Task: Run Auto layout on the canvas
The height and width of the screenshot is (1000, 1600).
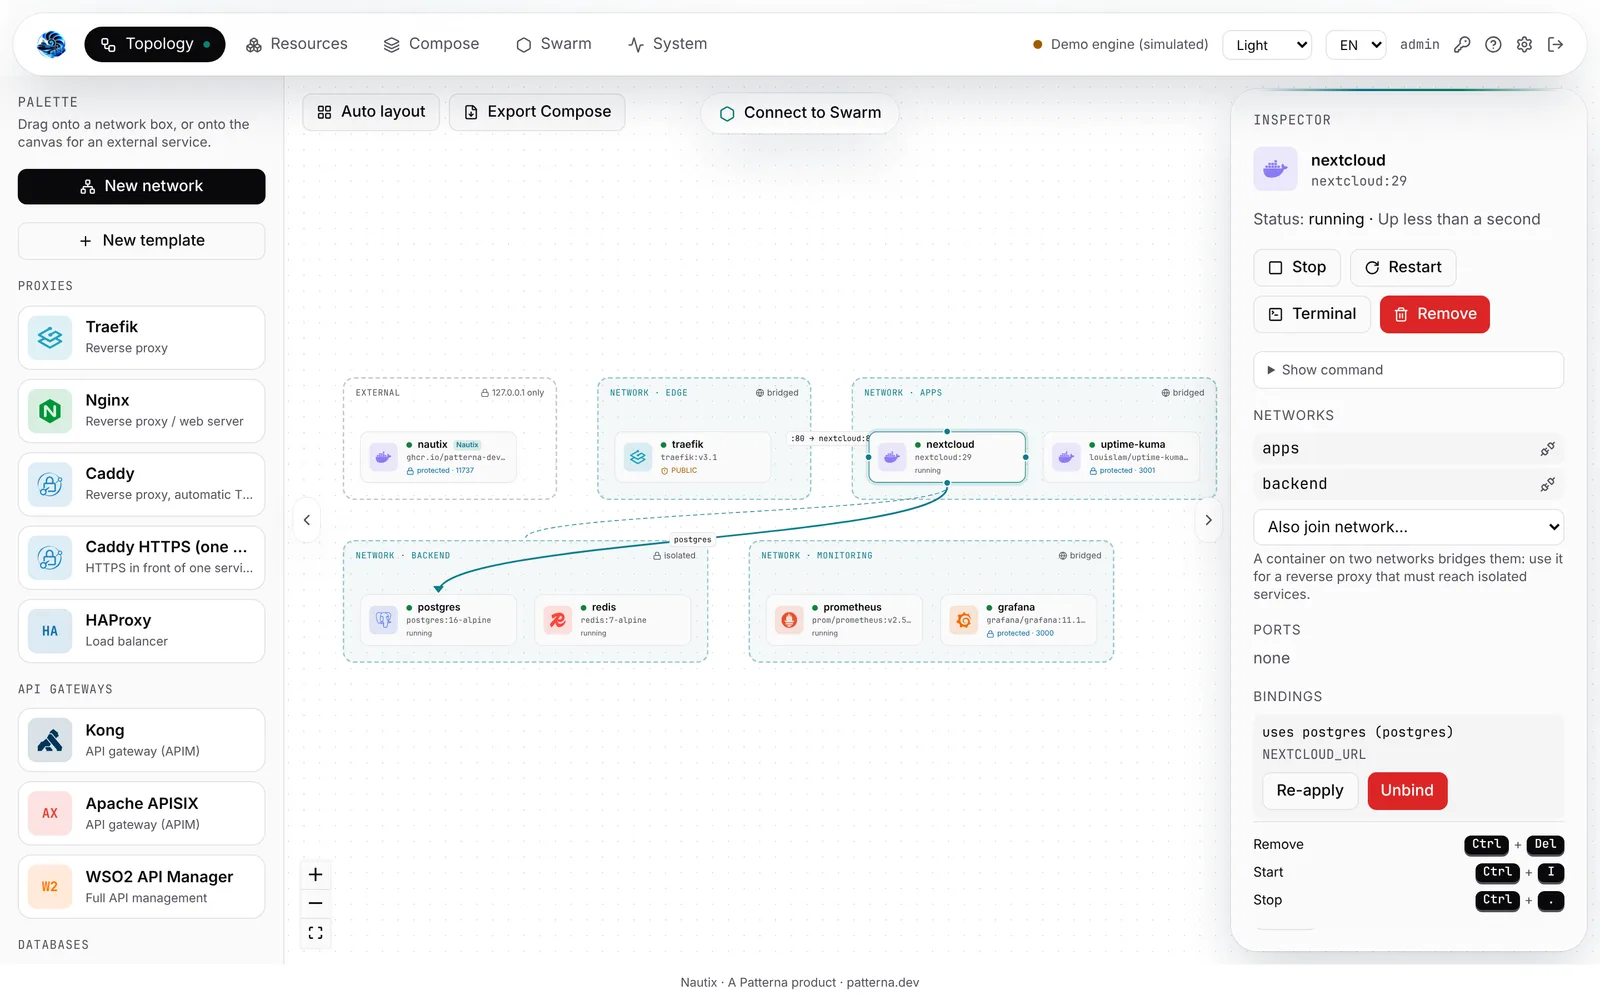Action: click(371, 112)
